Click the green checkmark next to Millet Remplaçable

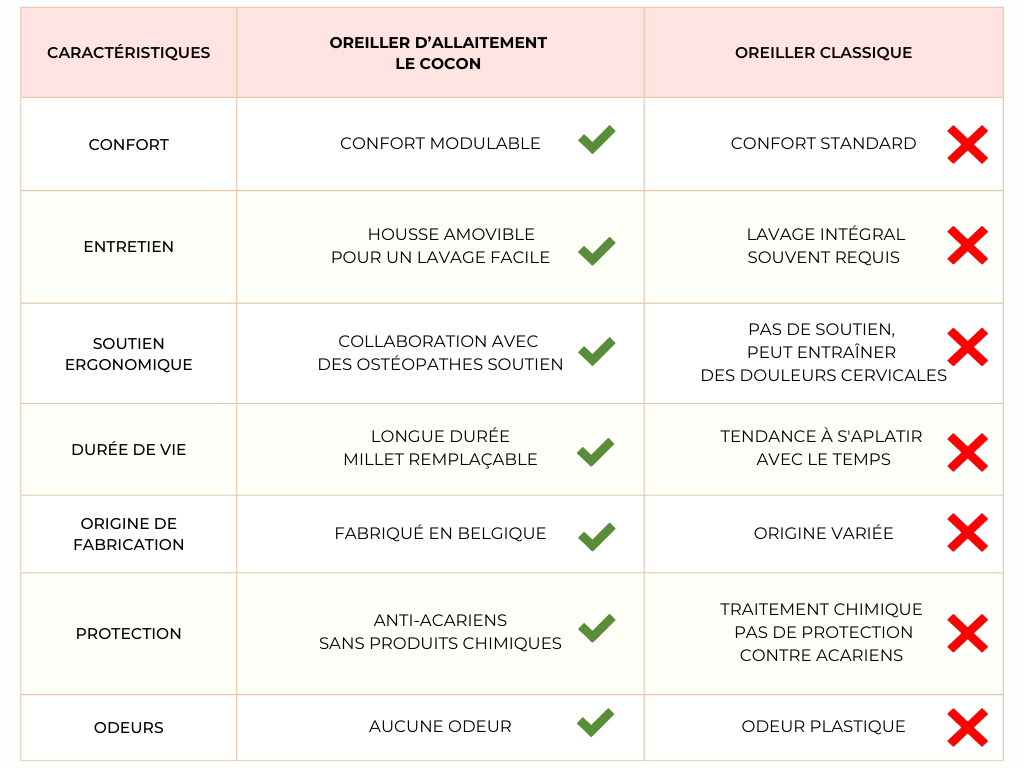[596, 452]
